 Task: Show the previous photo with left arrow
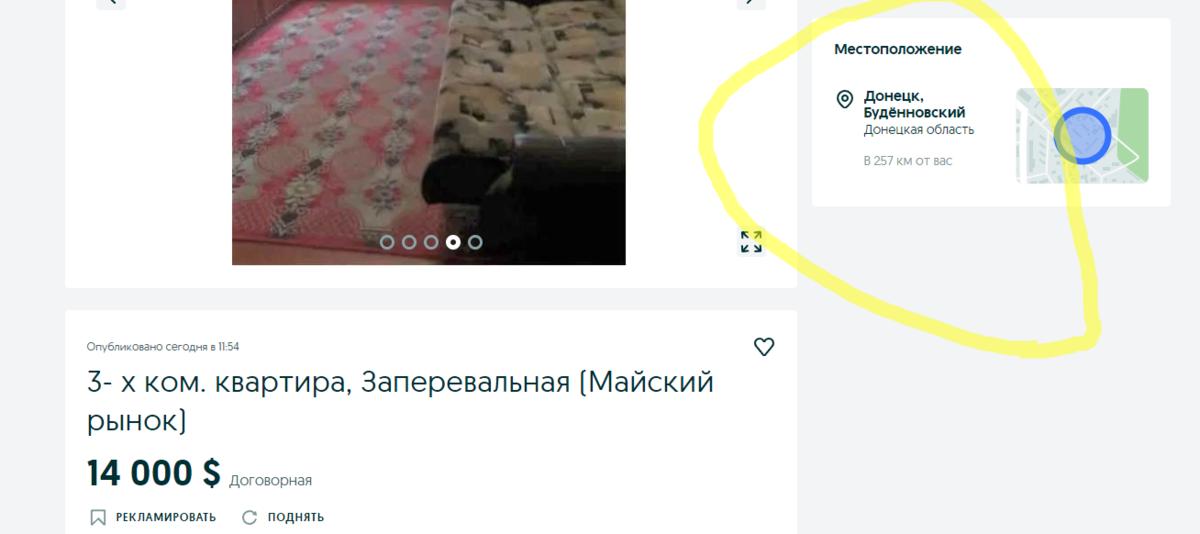(x=111, y=2)
